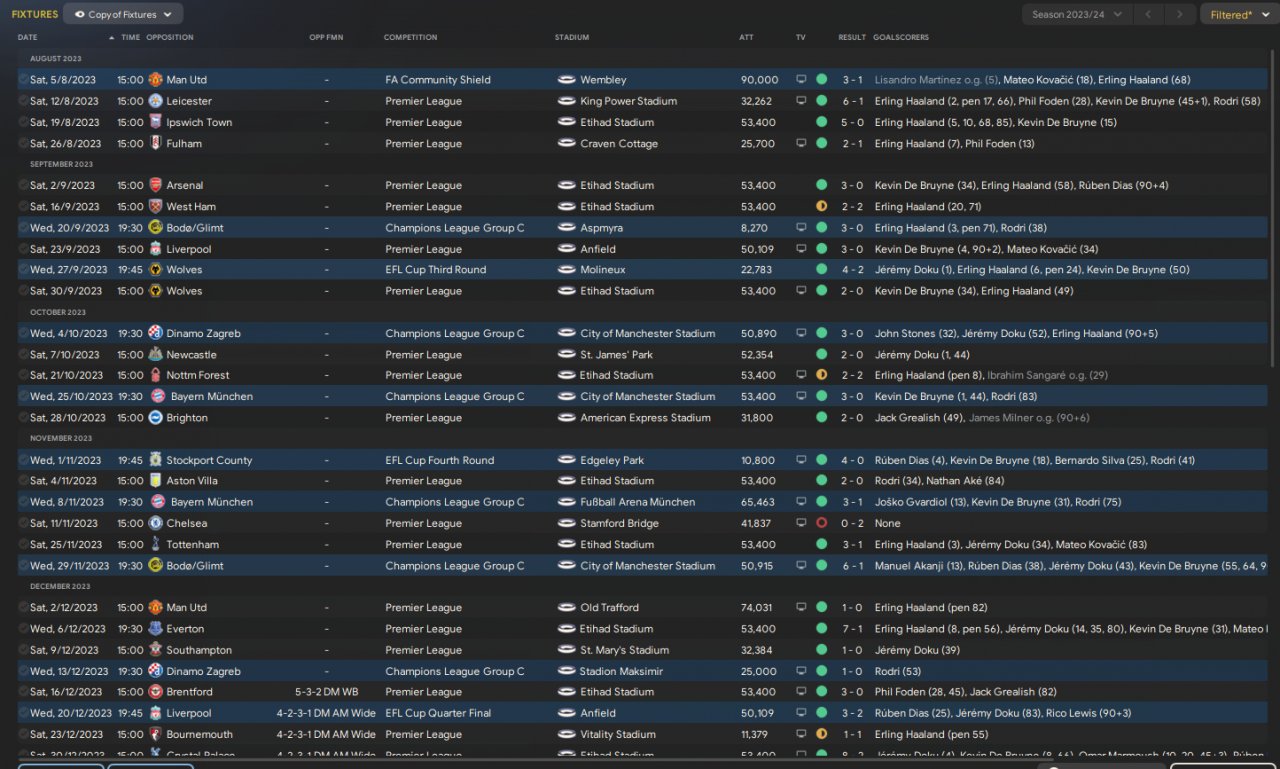Click the West Ham club badge
Image resolution: width=1280 pixels, height=769 pixels.
pos(155,206)
